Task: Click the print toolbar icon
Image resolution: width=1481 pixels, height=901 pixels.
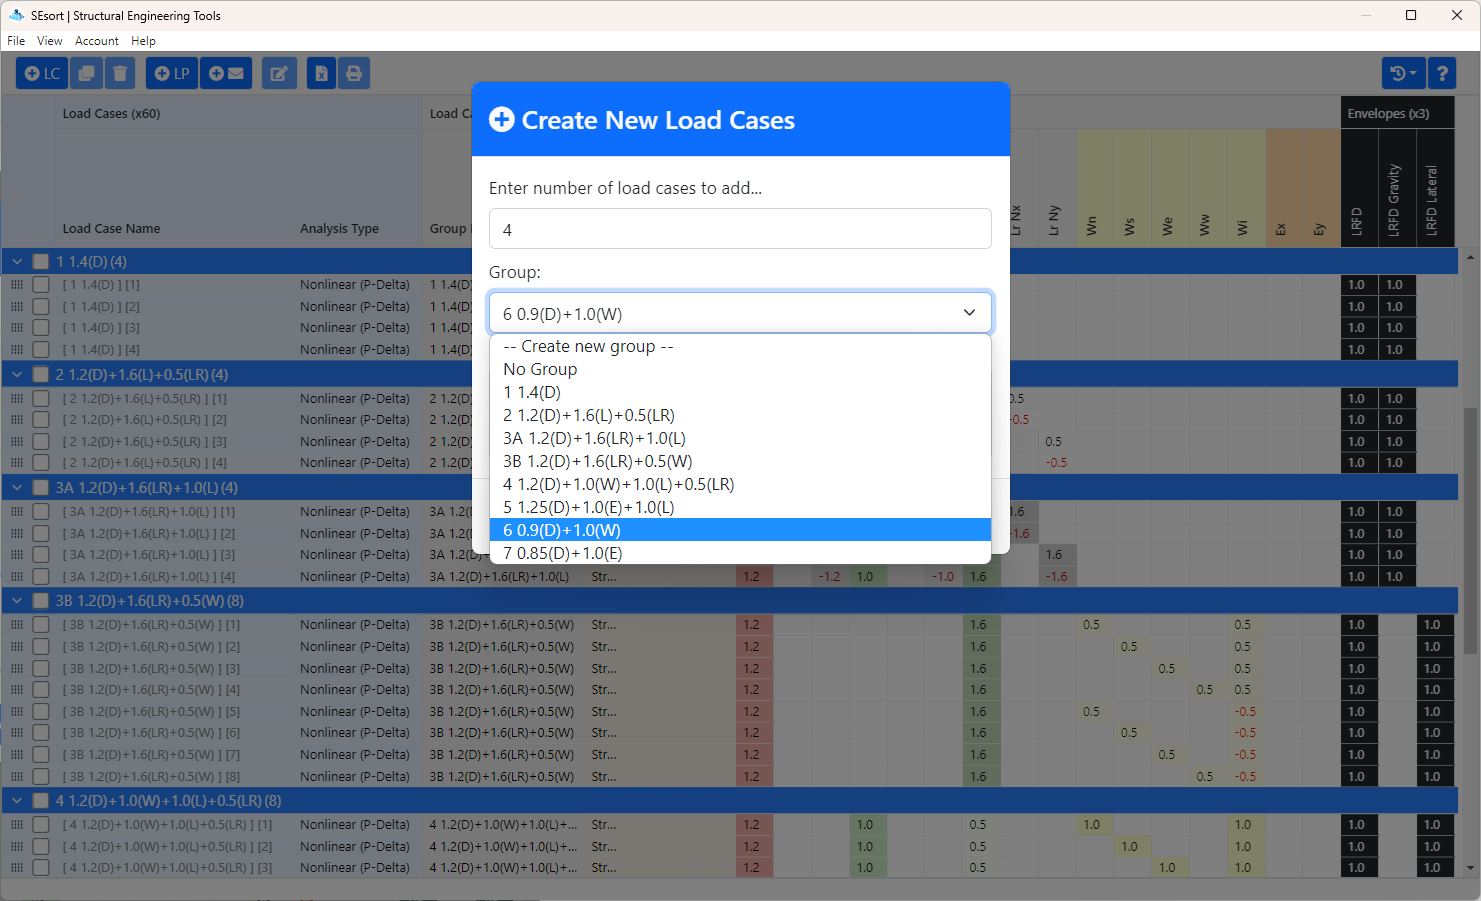Action: [354, 73]
